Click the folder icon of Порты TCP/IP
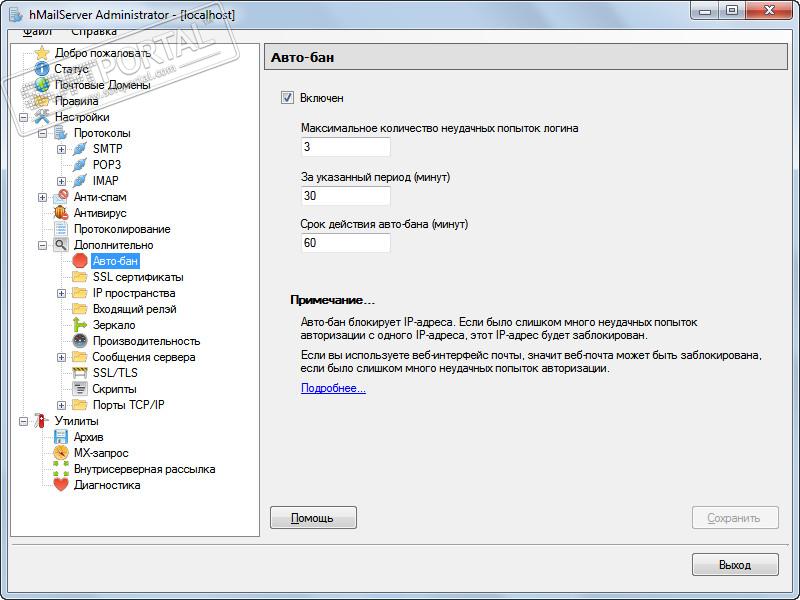 (80, 405)
